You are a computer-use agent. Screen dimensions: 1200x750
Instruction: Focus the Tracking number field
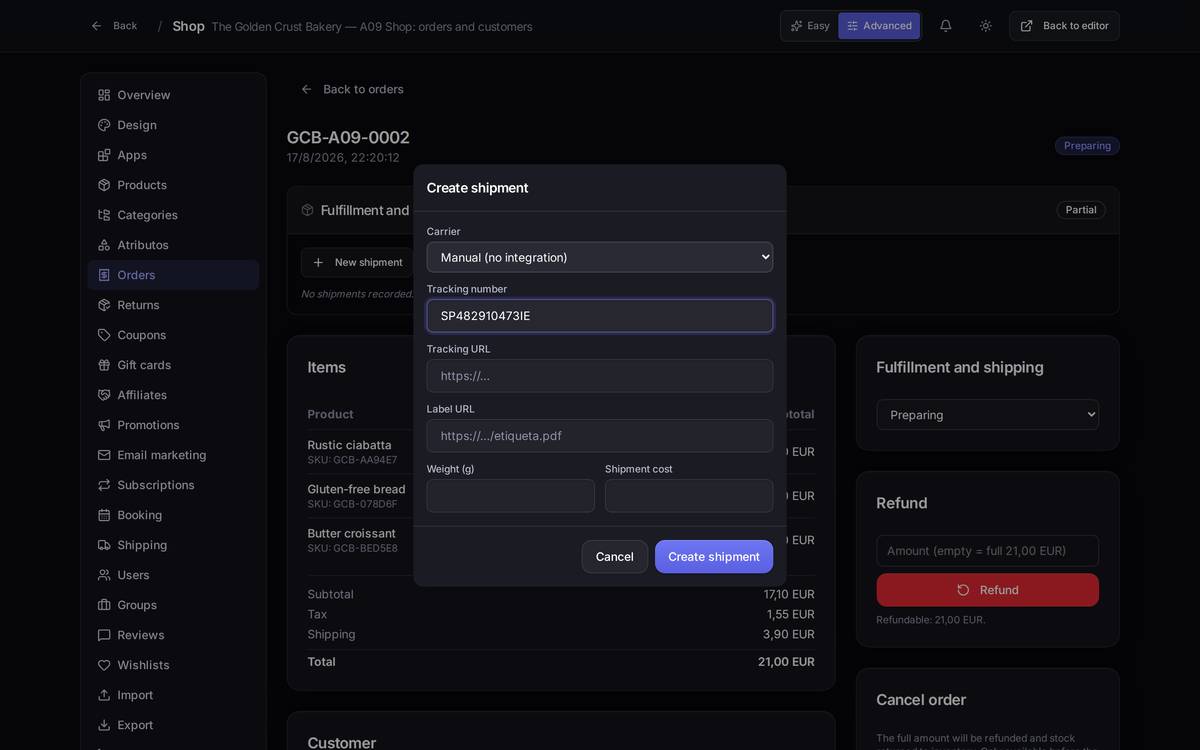point(600,316)
